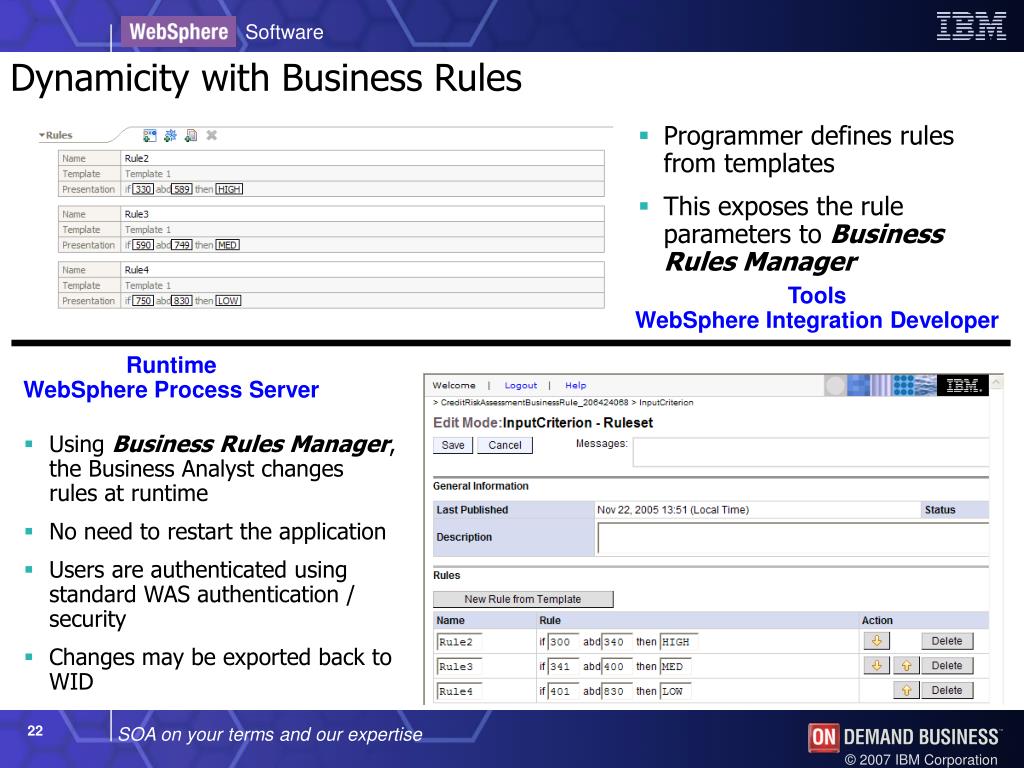Click the Rule4 name field in the manager
This screenshot has height=768, width=1024.
[459, 692]
